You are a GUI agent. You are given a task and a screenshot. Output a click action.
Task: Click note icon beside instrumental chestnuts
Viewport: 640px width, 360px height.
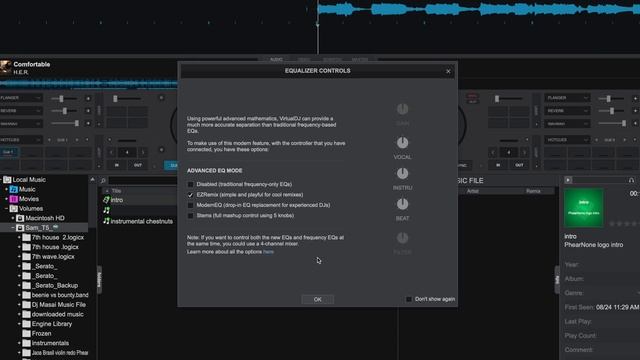coord(106,221)
